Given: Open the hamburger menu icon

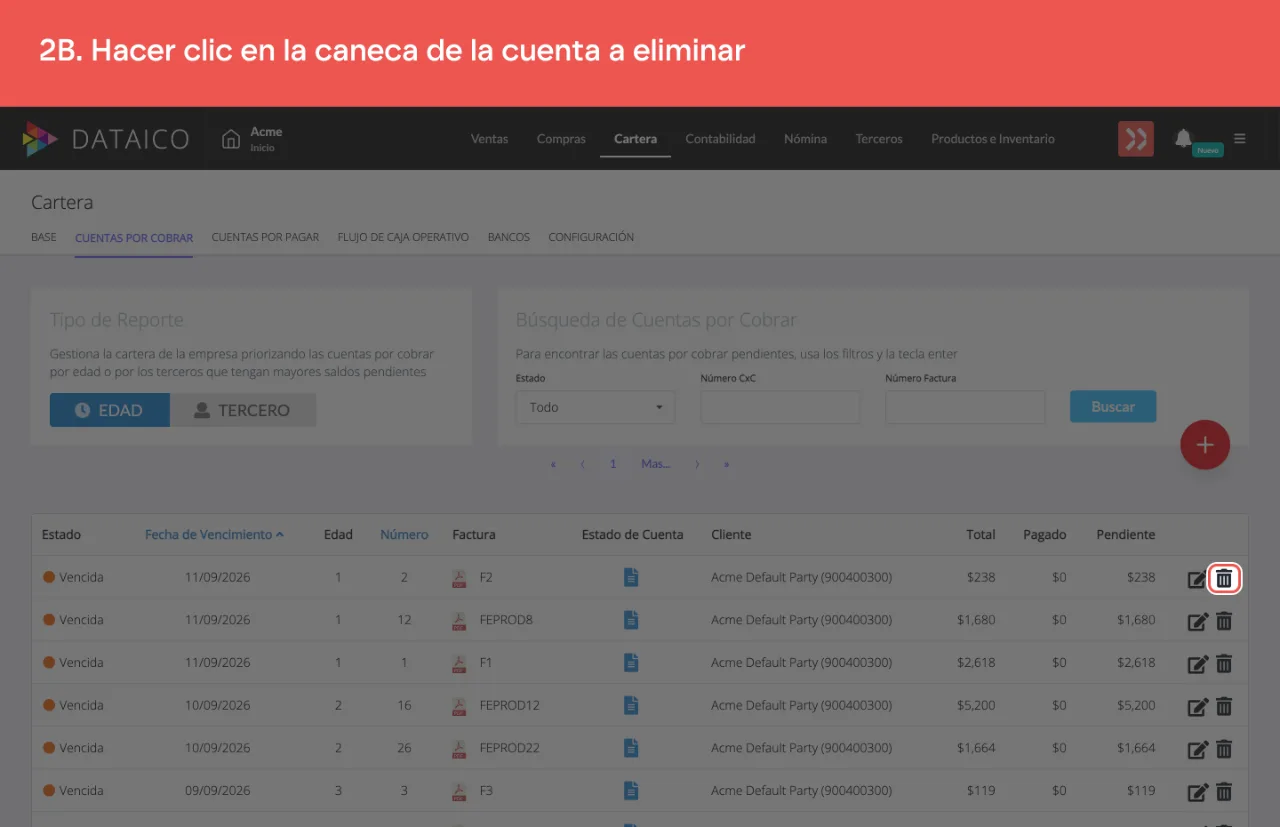Looking at the screenshot, I should pyautogui.click(x=1240, y=139).
